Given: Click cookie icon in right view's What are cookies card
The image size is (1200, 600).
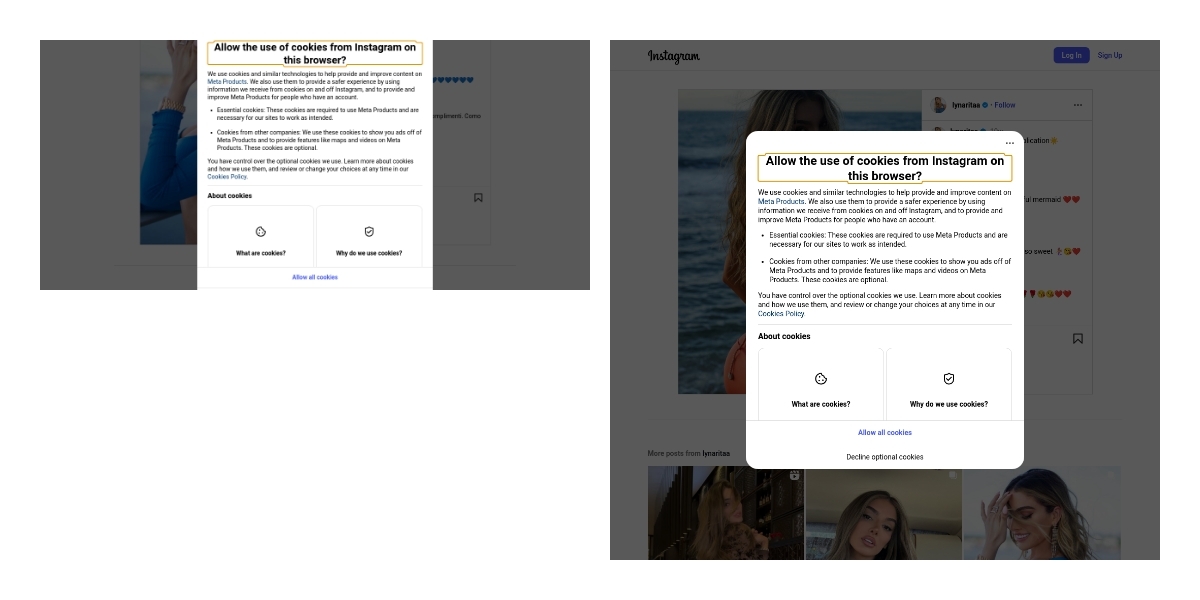Looking at the screenshot, I should pos(821,379).
